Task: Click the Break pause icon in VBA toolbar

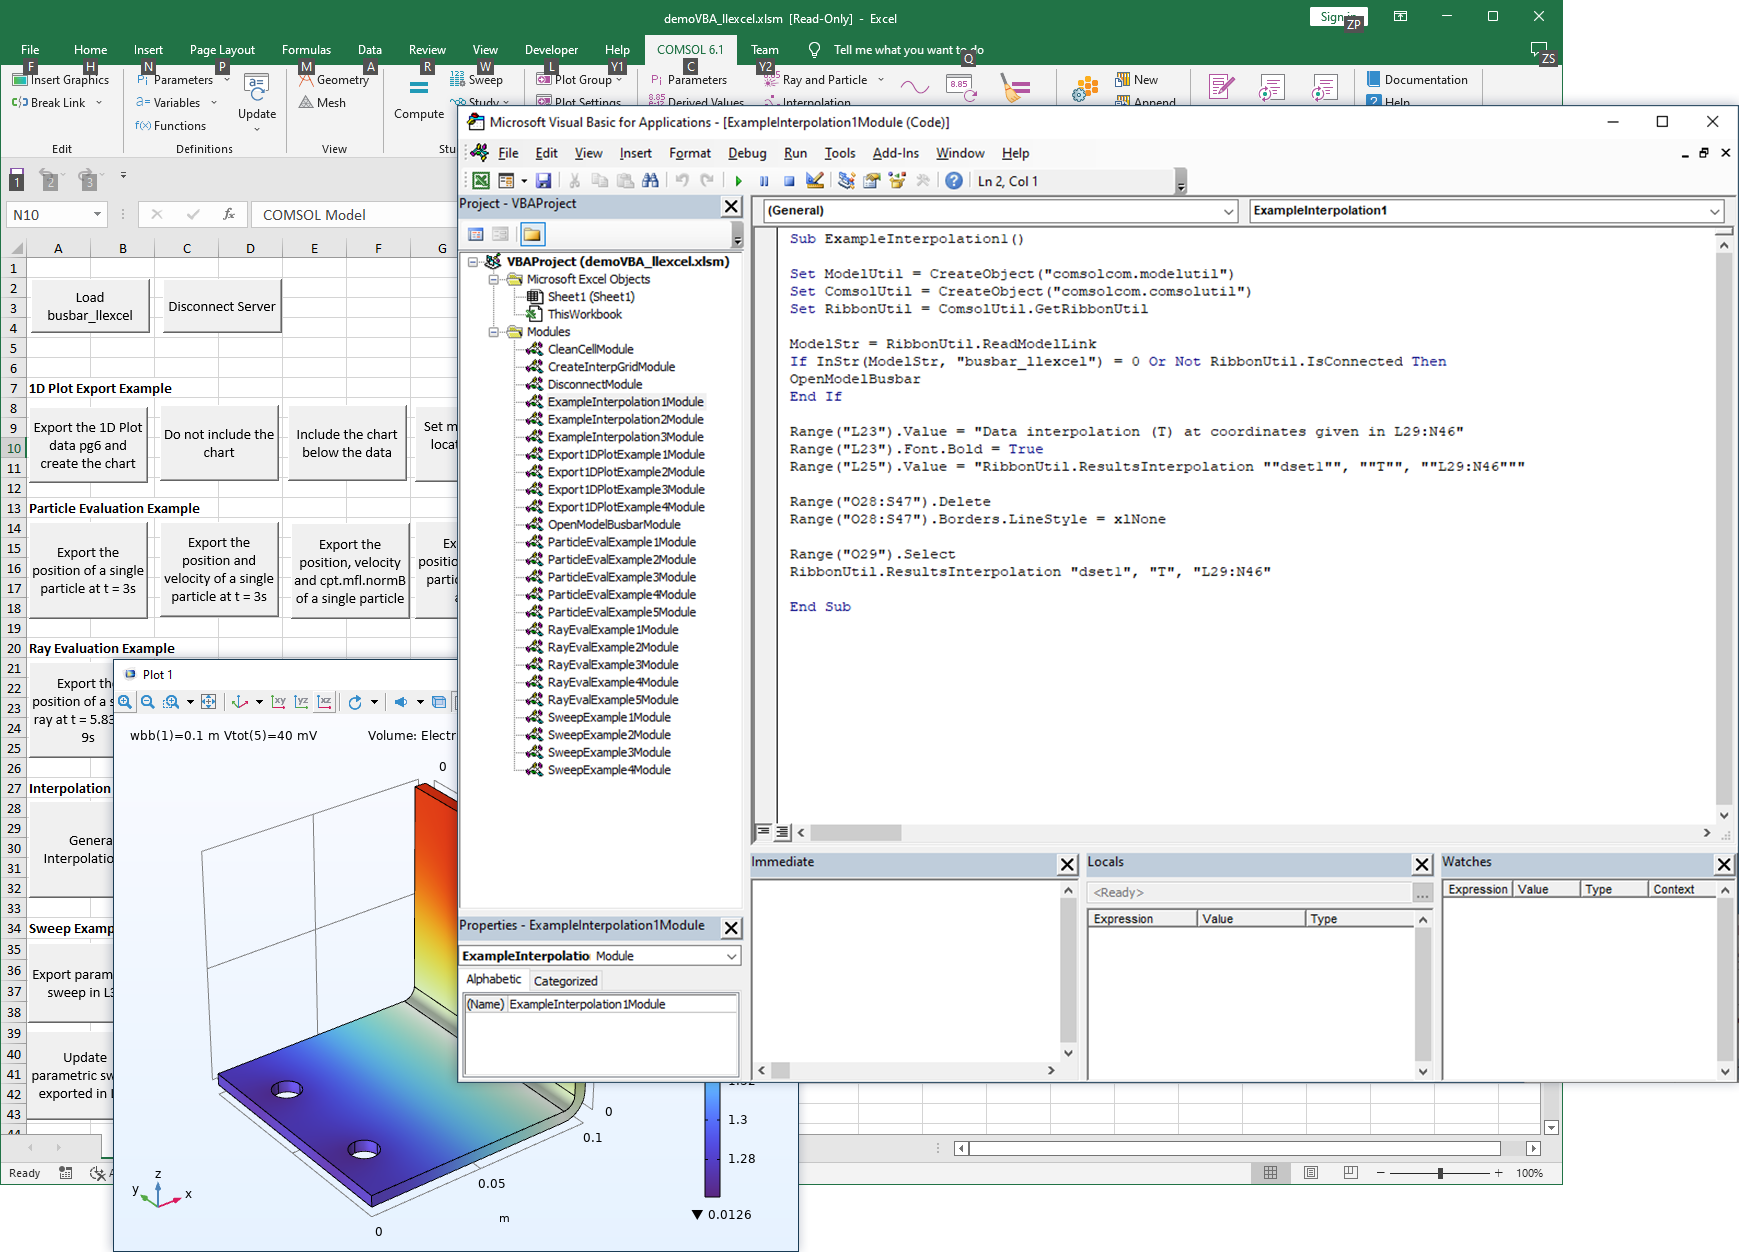Action: click(x=764, y=181)
